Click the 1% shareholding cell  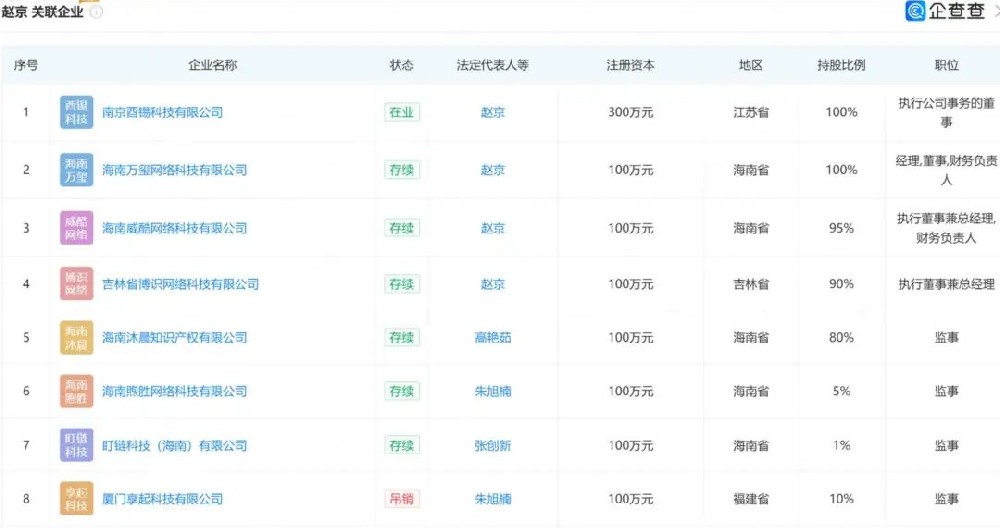[x=841, y=445]
